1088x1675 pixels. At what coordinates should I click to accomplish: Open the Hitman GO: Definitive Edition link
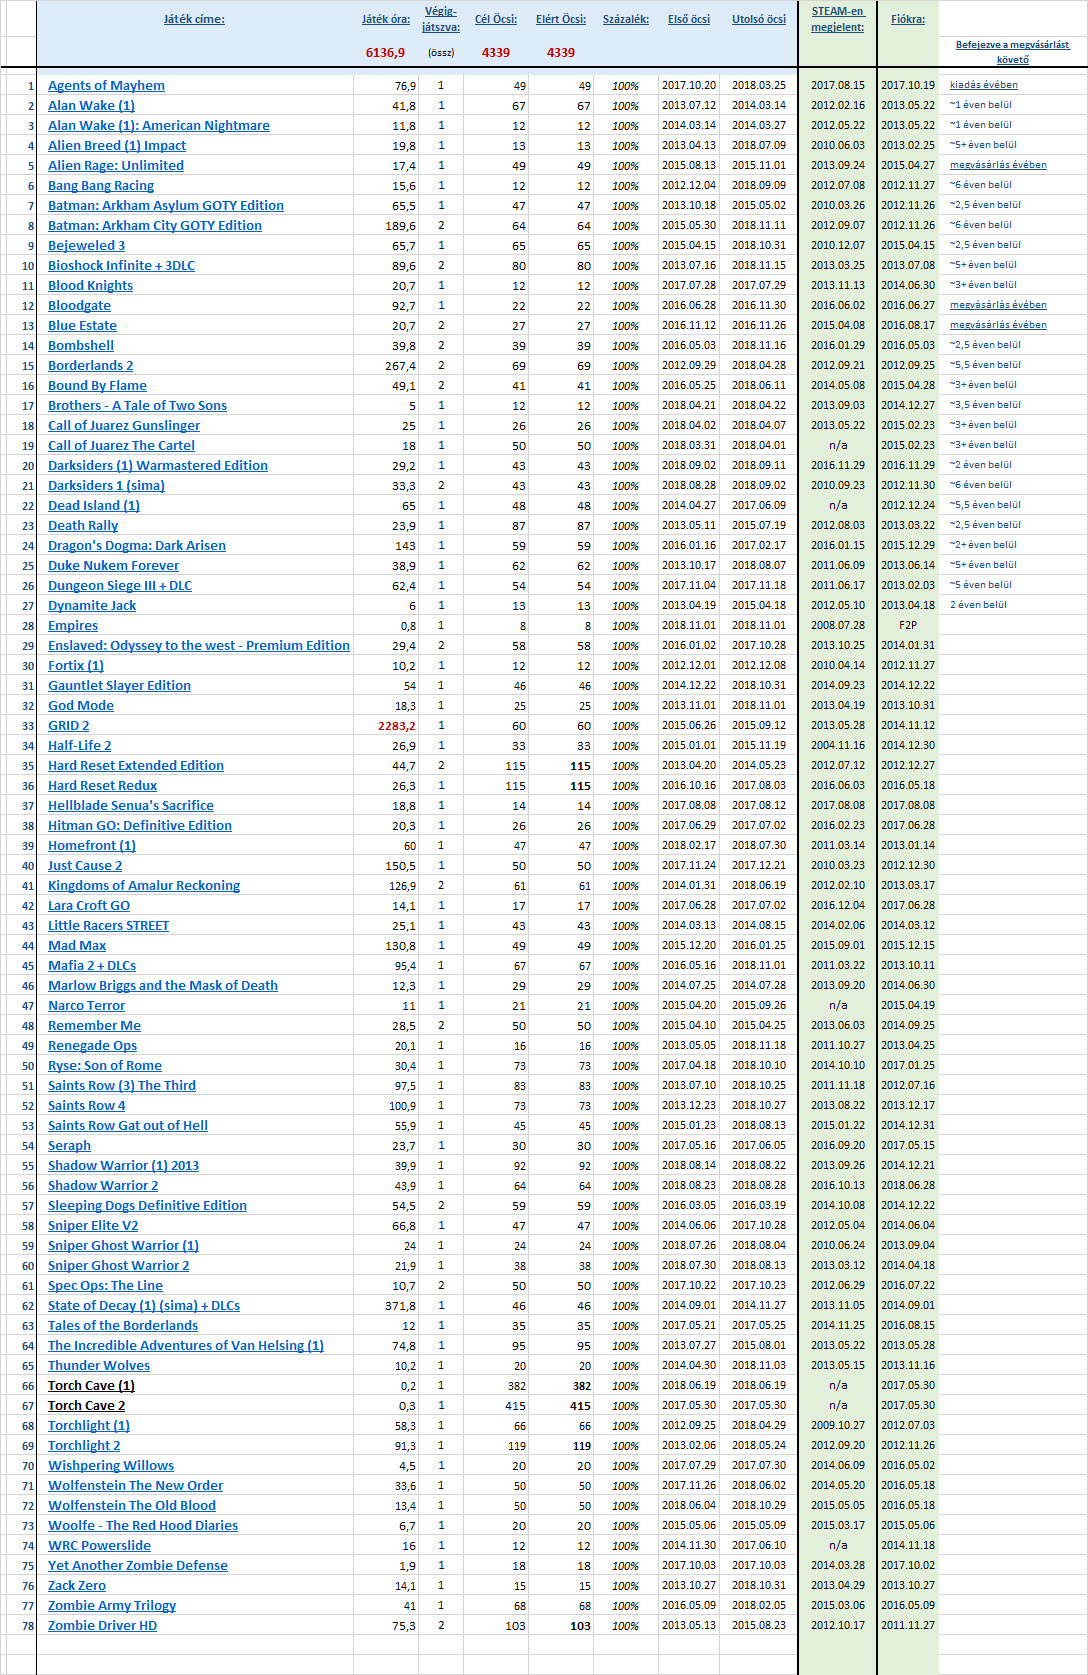(x=140, y=826)
